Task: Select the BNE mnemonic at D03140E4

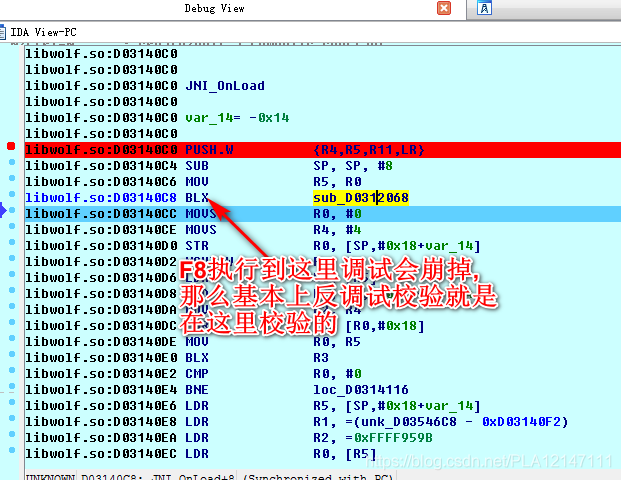Action: coord(197,390)
